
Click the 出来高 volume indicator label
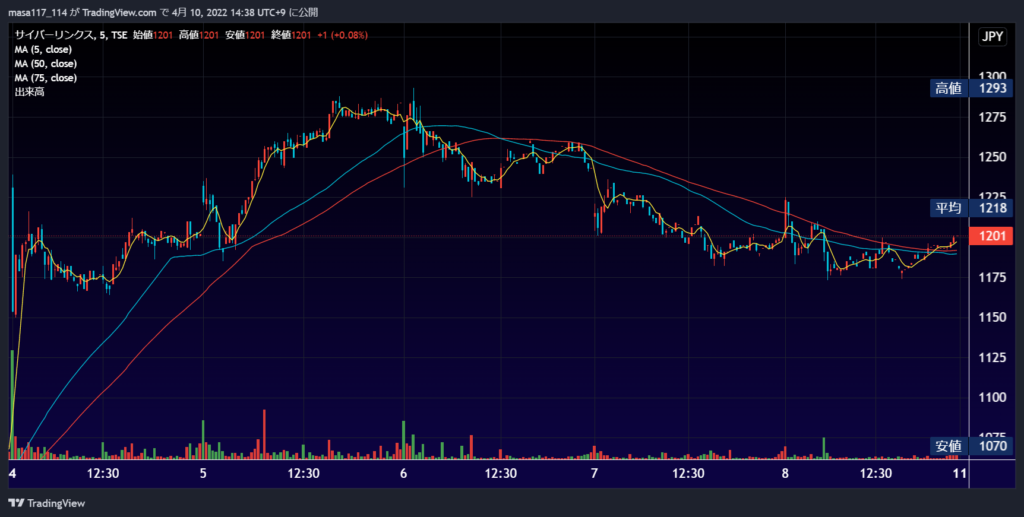[x=29, y=92]
